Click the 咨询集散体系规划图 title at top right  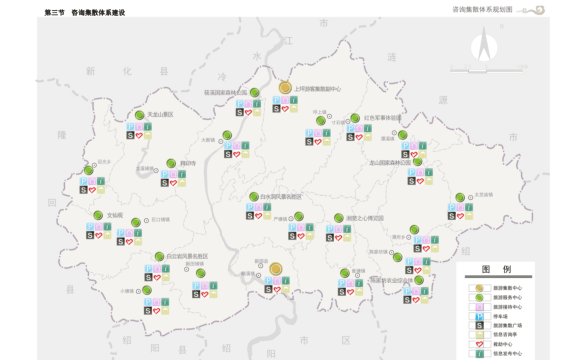[482, 10]
